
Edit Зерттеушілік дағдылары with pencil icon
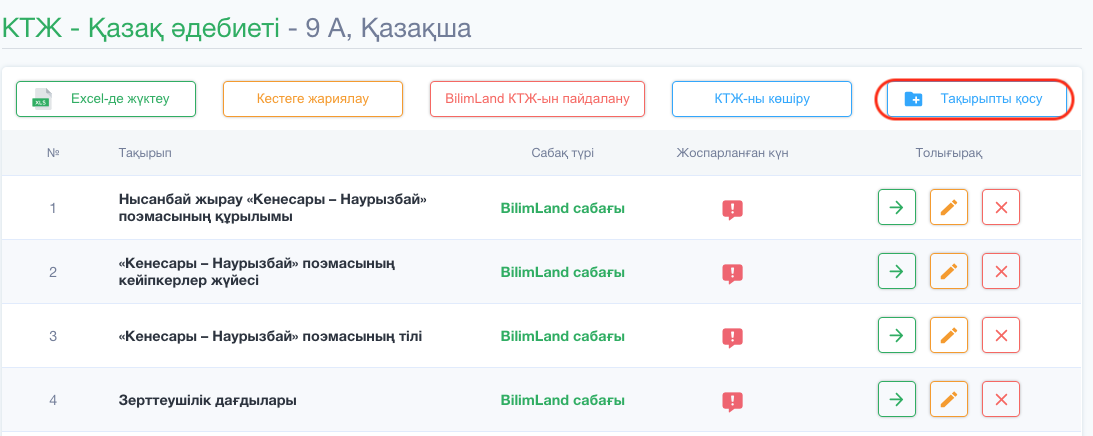(949, 400)
